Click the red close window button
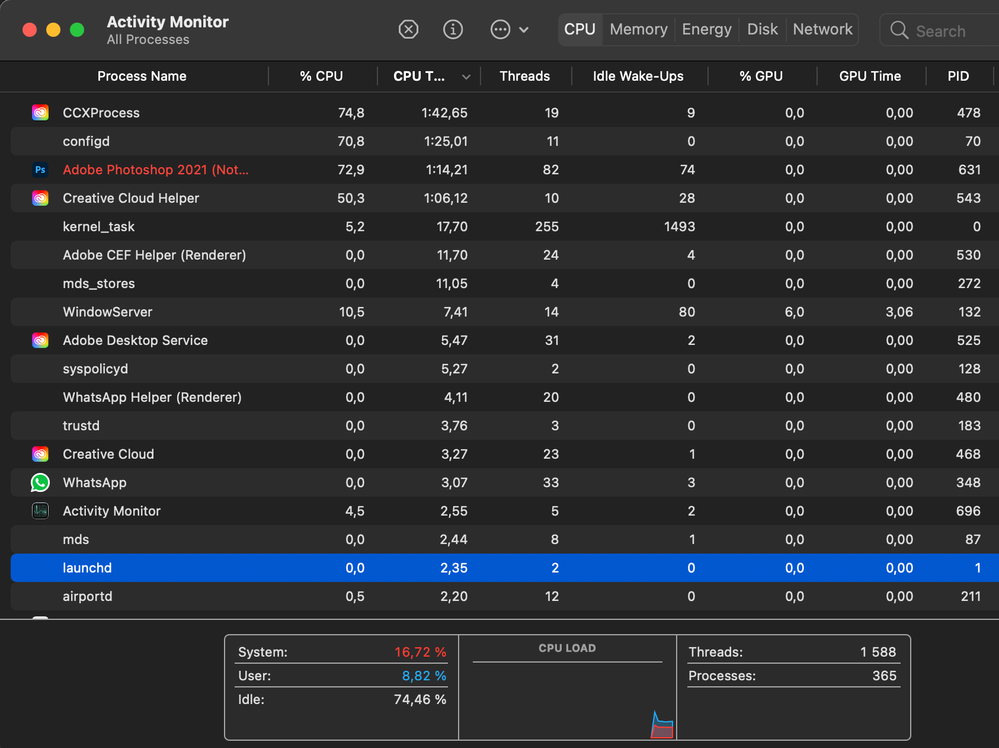 pos(29,30)
